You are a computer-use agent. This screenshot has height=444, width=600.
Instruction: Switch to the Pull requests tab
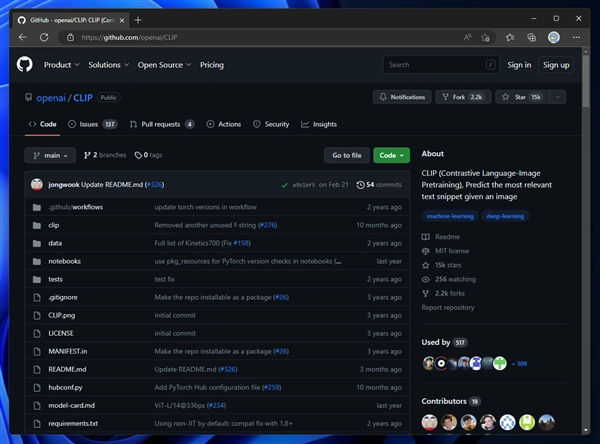tap(162, 124)
